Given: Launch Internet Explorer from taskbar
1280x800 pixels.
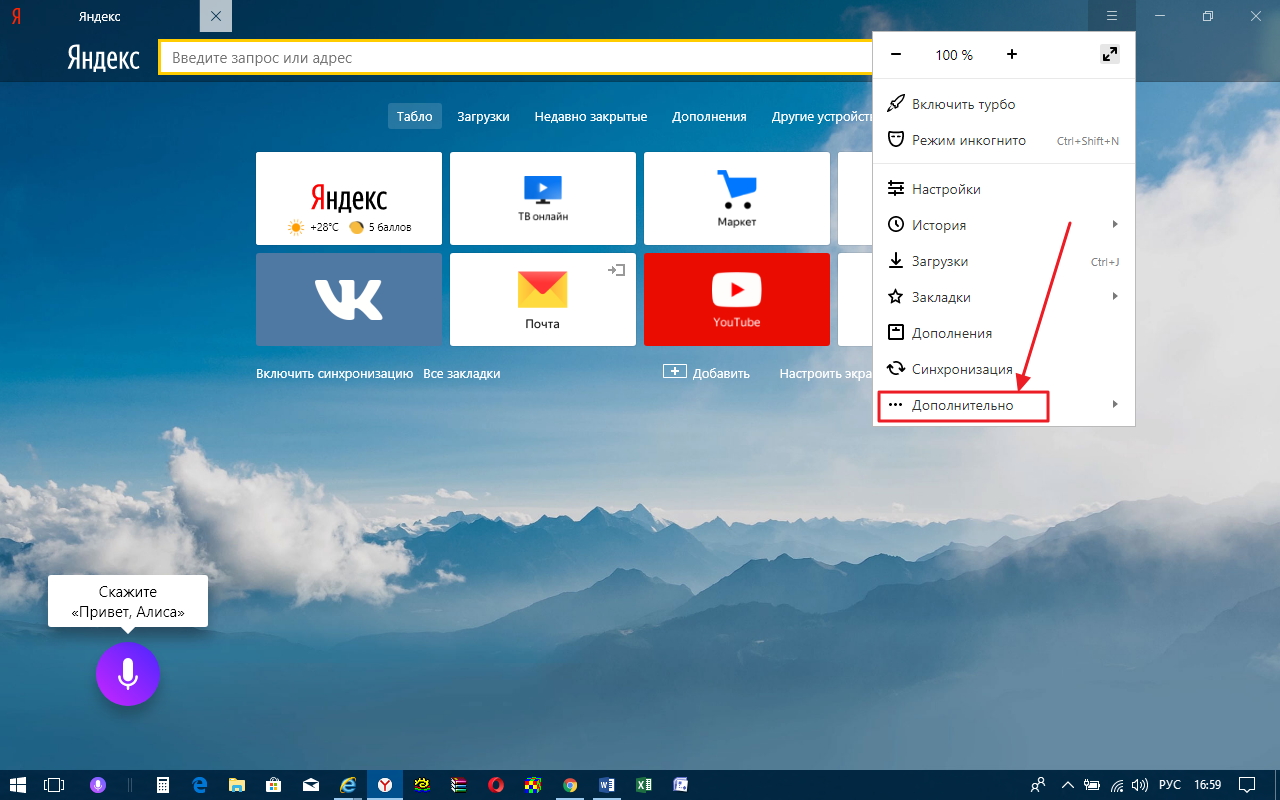Looking at the screenshot, I should (348, 785).
